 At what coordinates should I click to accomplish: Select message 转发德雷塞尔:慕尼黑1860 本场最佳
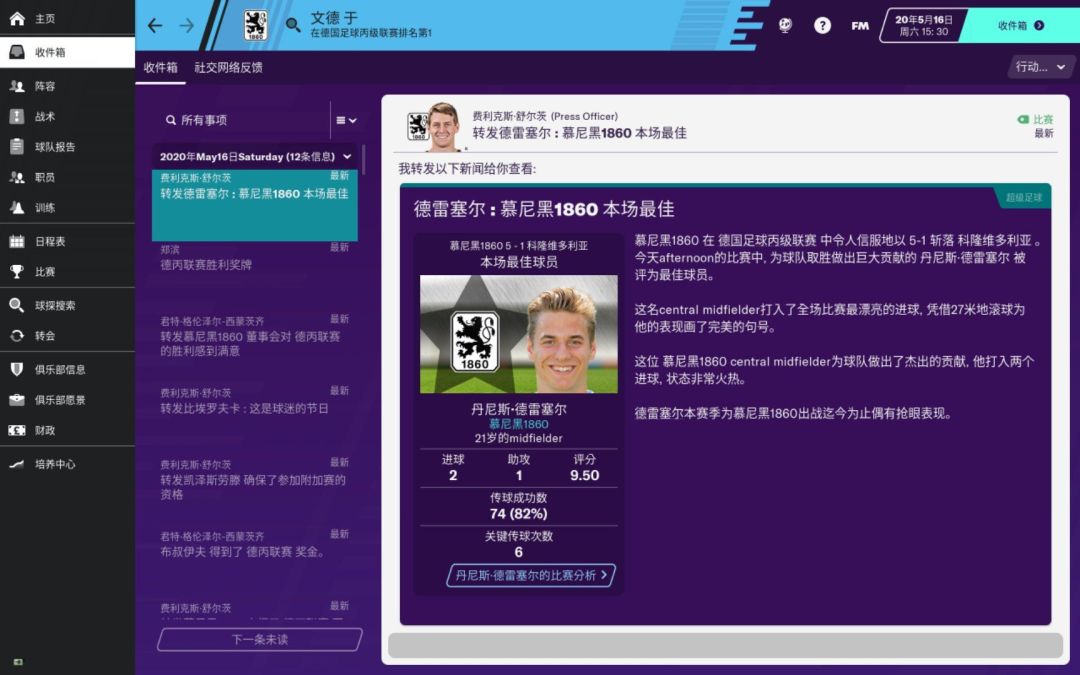(x=255, y=205)
